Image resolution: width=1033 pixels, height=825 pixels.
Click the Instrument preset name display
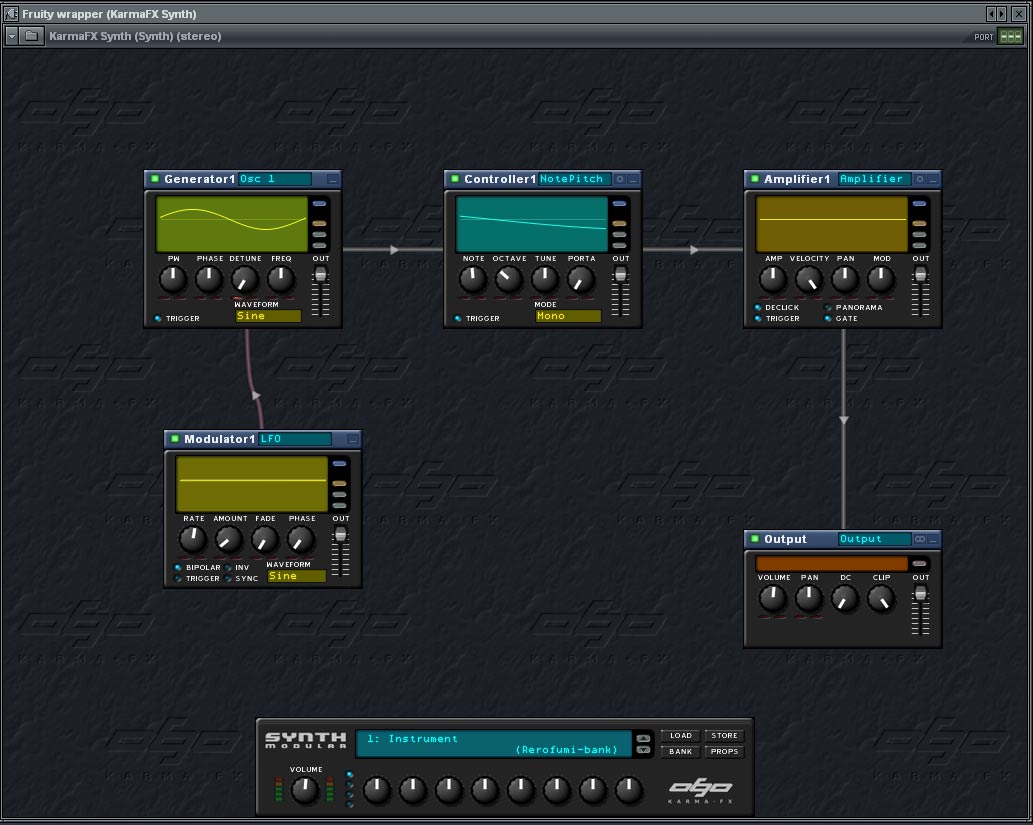pos(494,744)
